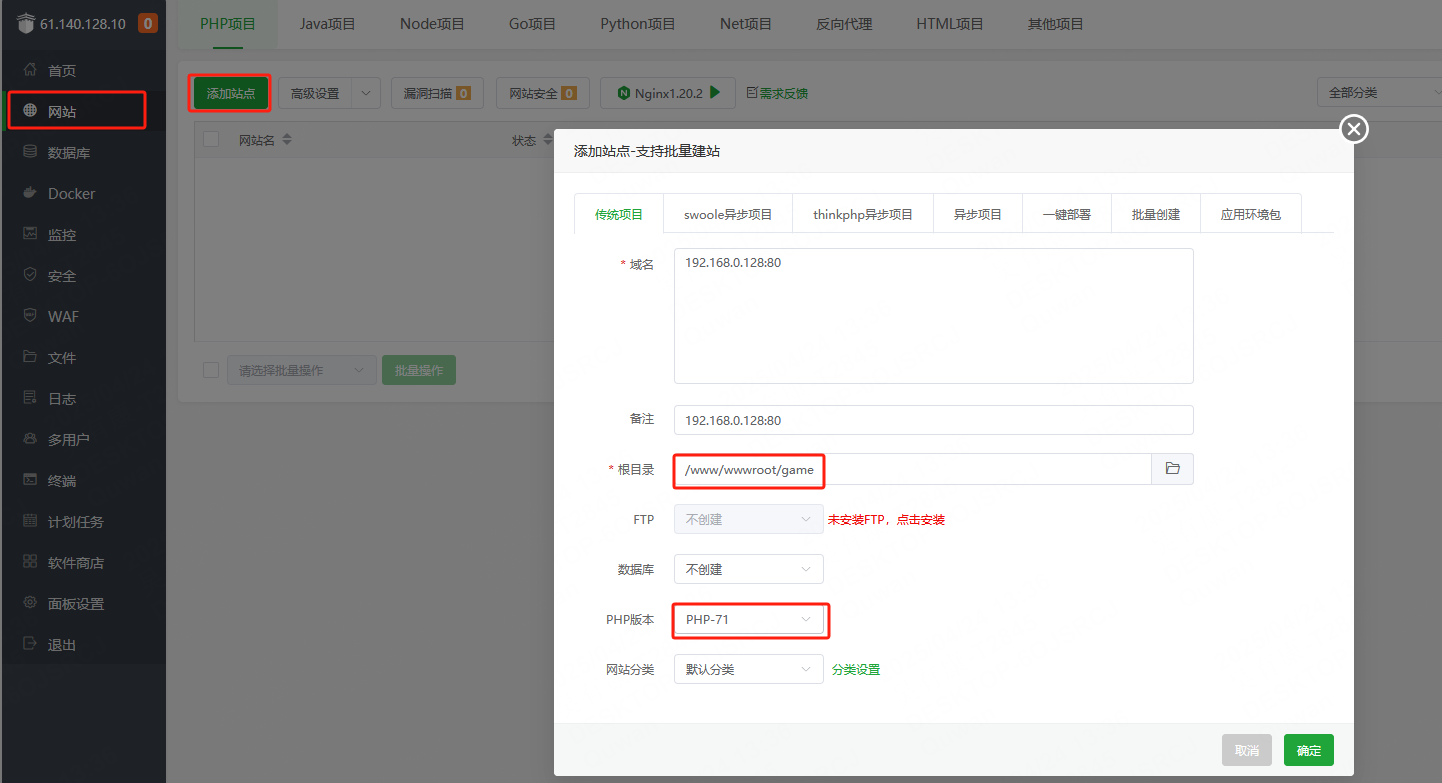Image resolution: width=1442 pixels, height=783 pixels.
Task: Check the select-all box in the site list header
Action: coord(211,141)
